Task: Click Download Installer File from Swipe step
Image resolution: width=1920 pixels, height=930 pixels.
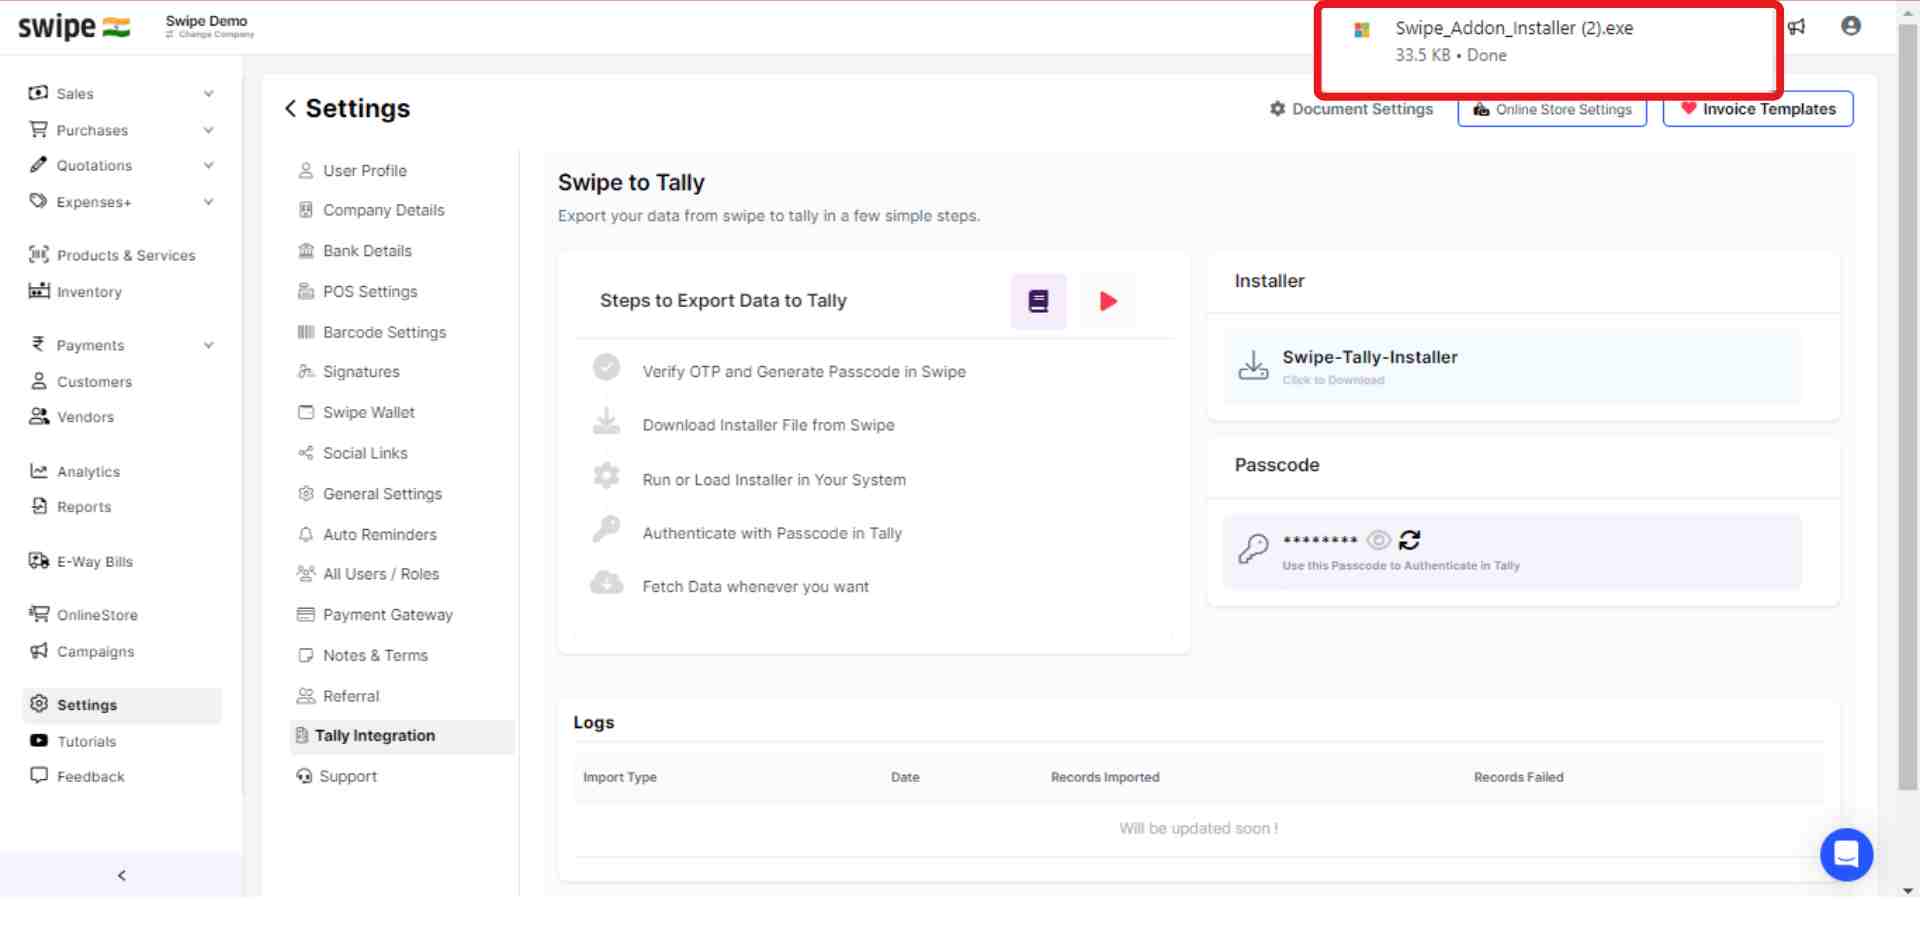Action: pyautogui.click(x=768, y=425)
